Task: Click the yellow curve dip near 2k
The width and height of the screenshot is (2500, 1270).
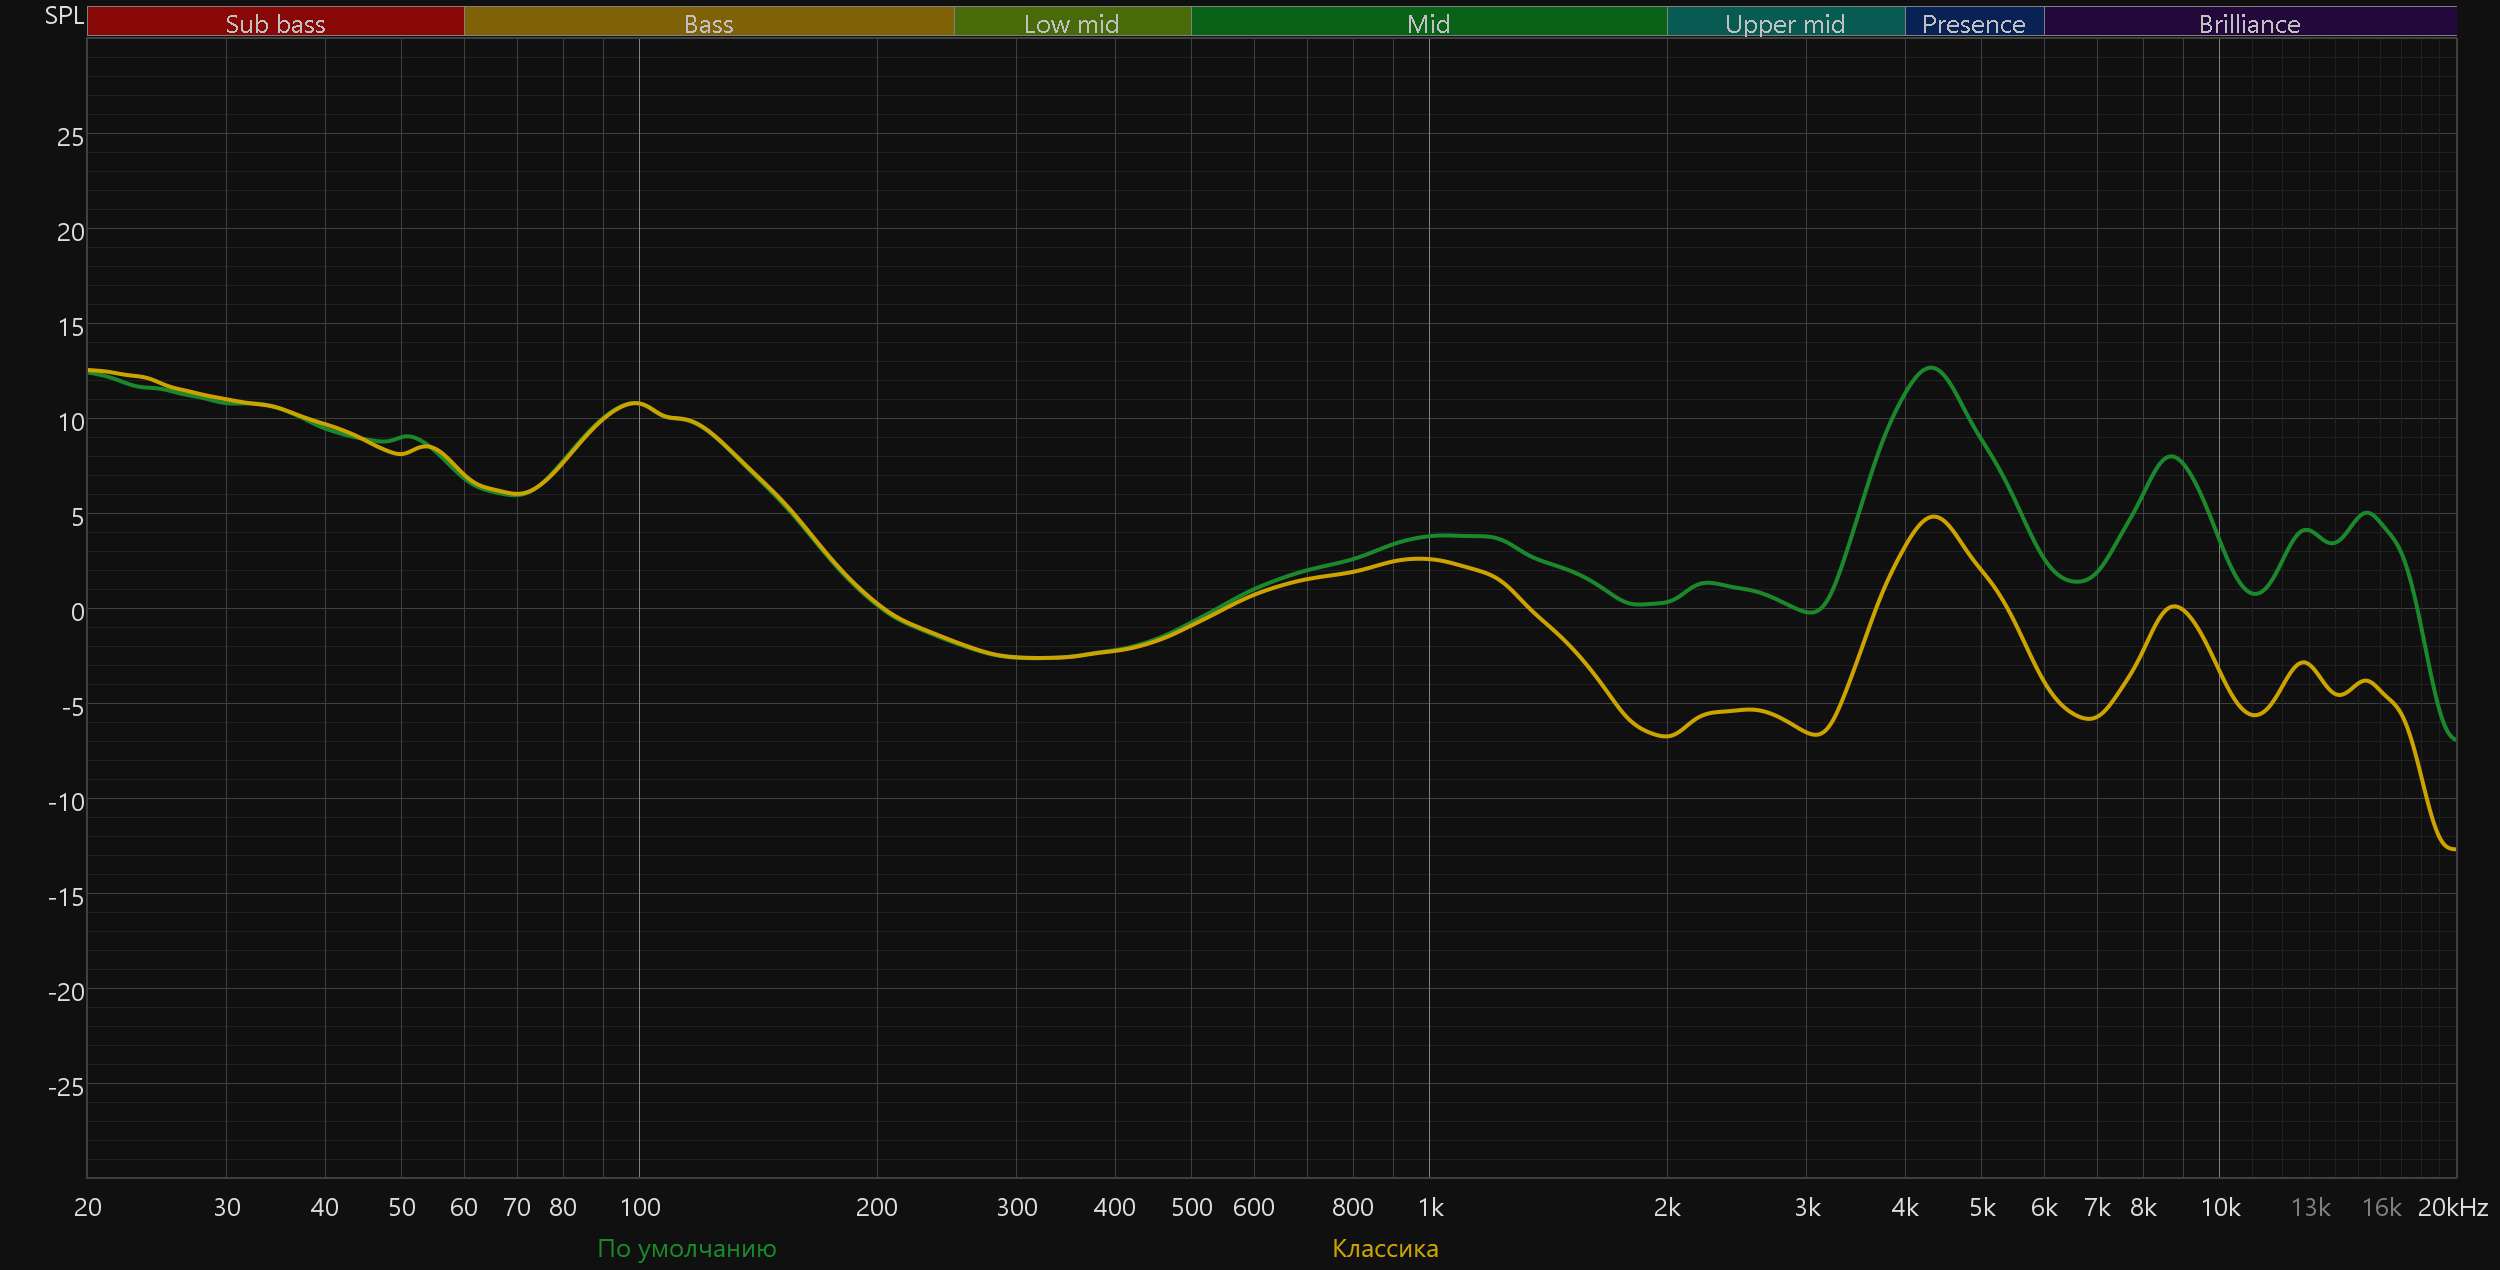Action: click(x=1666, y=736)
